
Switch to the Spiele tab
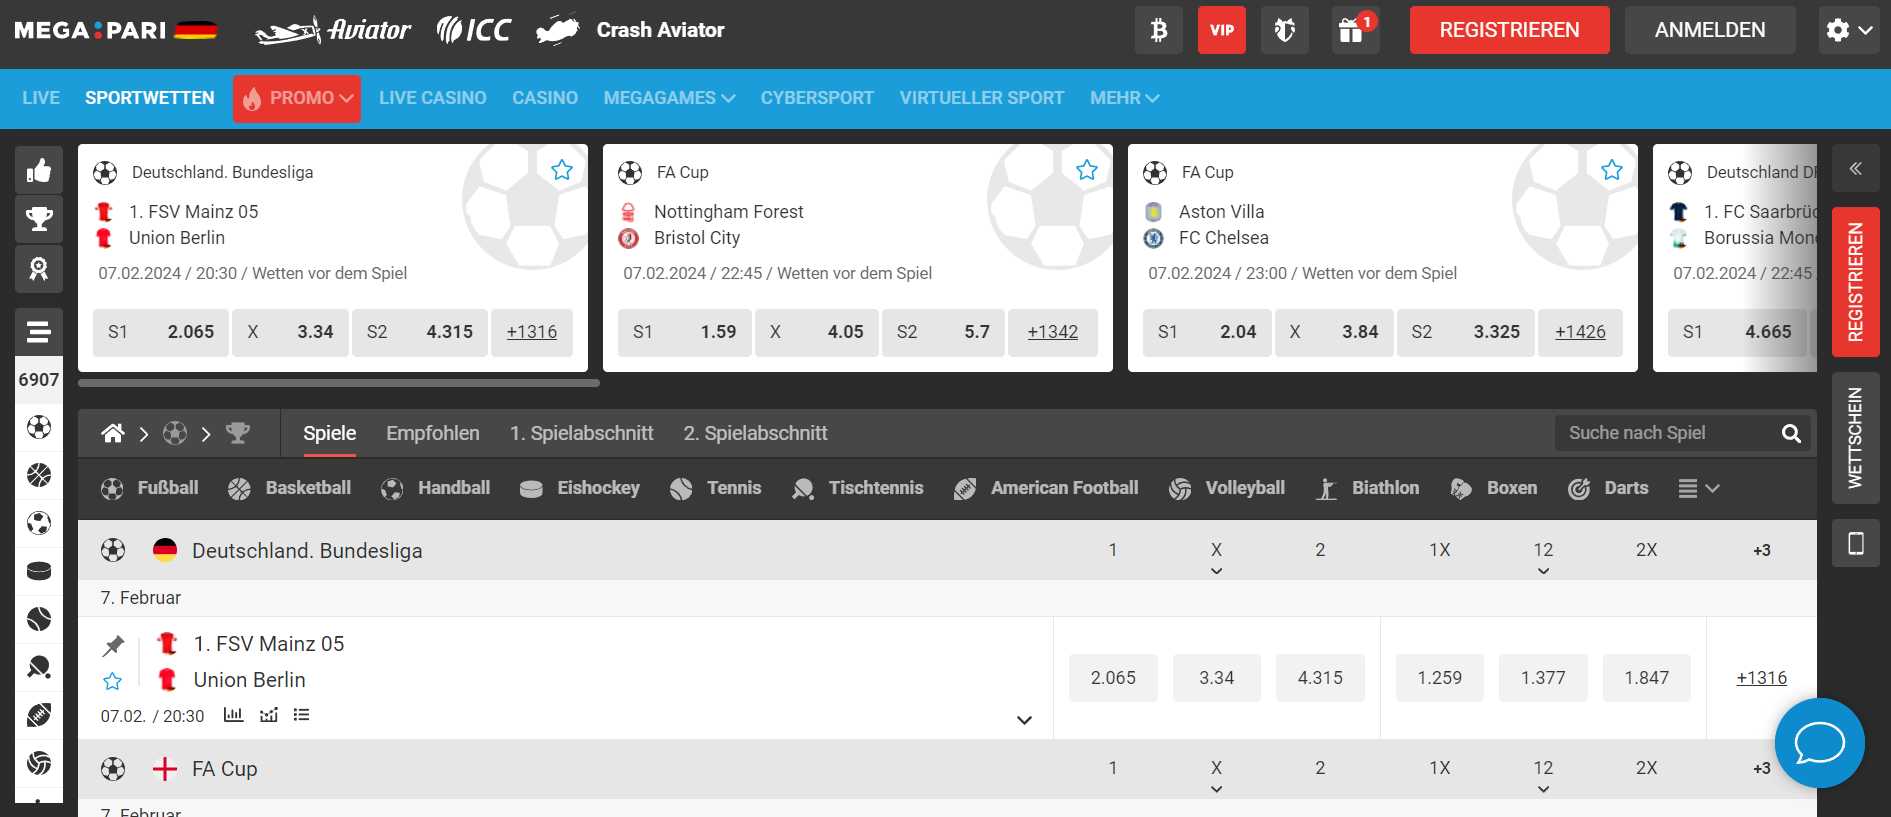tap(330, 433)
